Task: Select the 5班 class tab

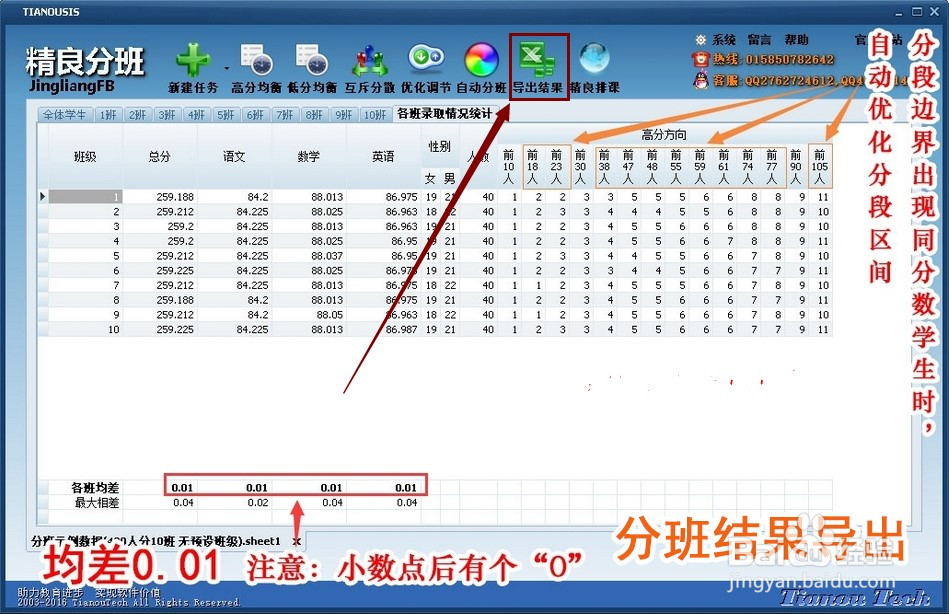Action: (x=228, y=115)
